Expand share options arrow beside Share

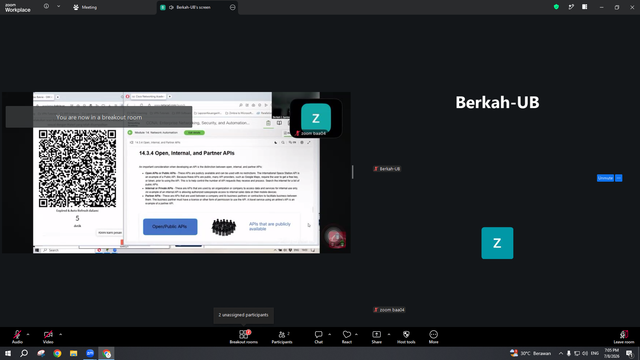pyautogui.click(x=389, y=334)
